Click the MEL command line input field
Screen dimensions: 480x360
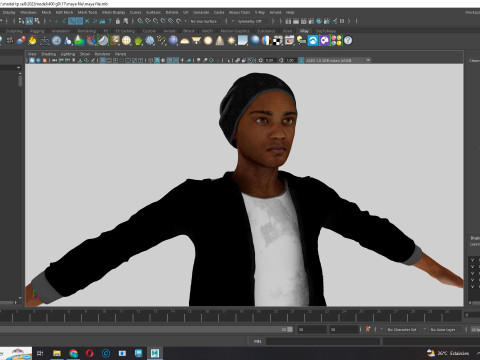click(323, 341)
